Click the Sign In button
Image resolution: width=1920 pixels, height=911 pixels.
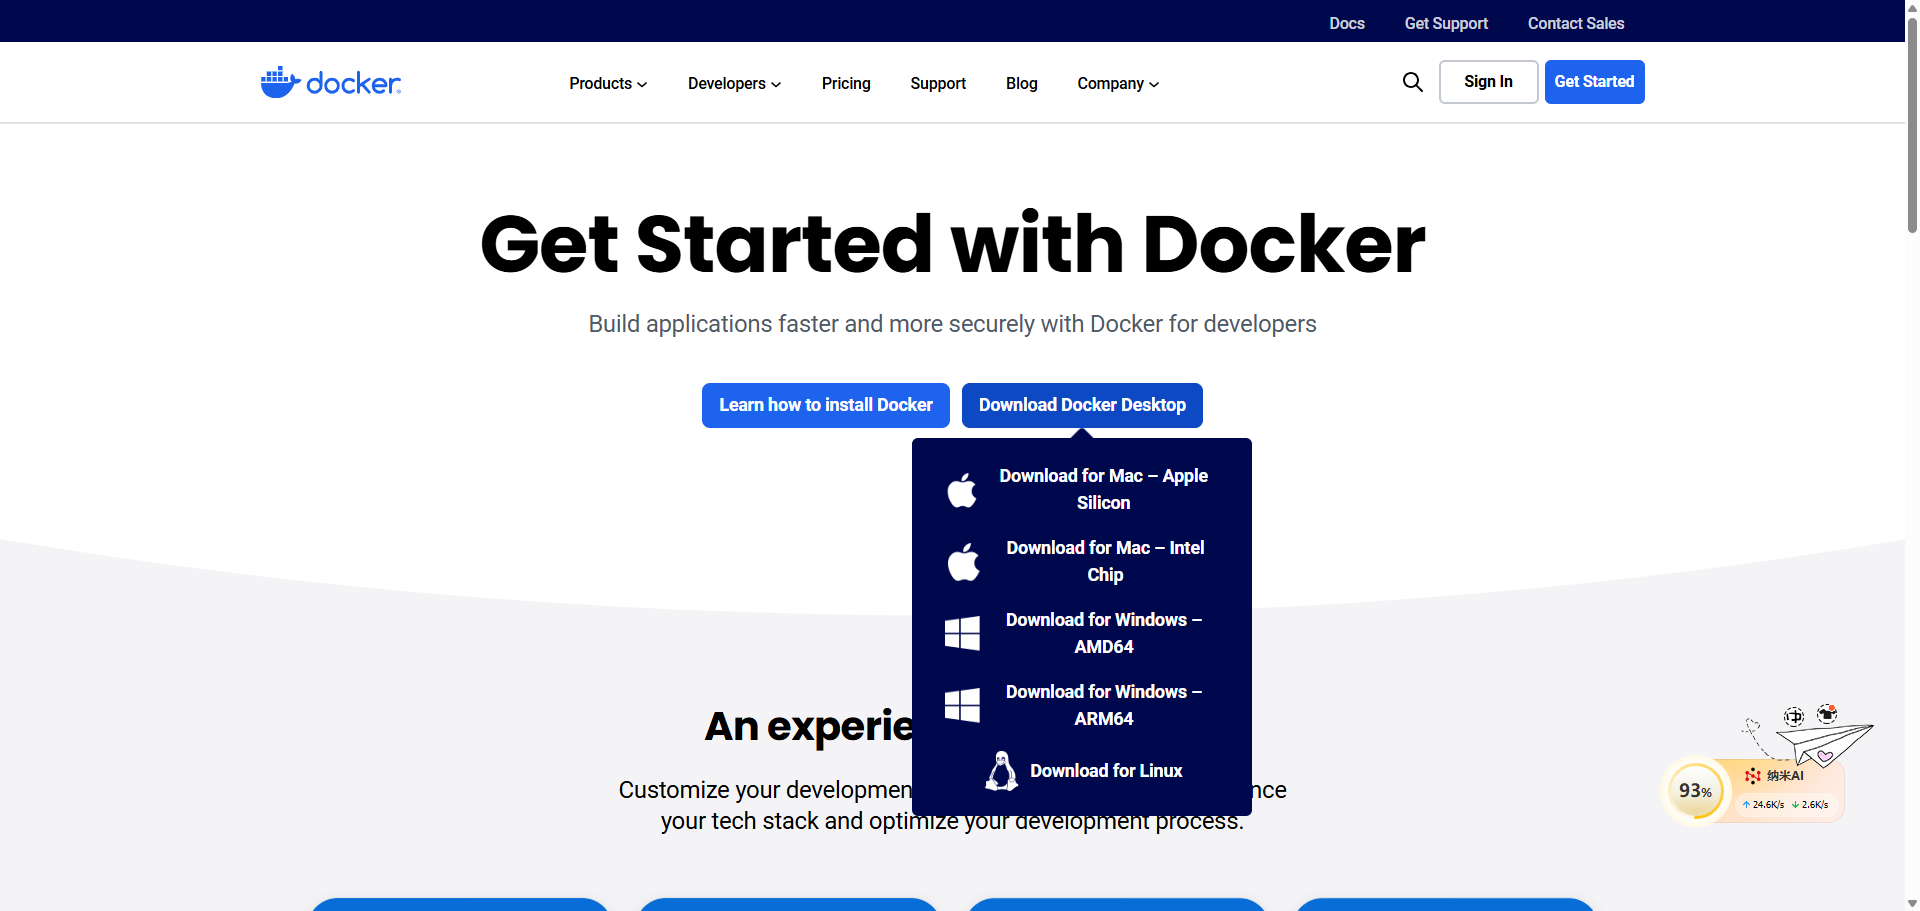coord(1488,82)
